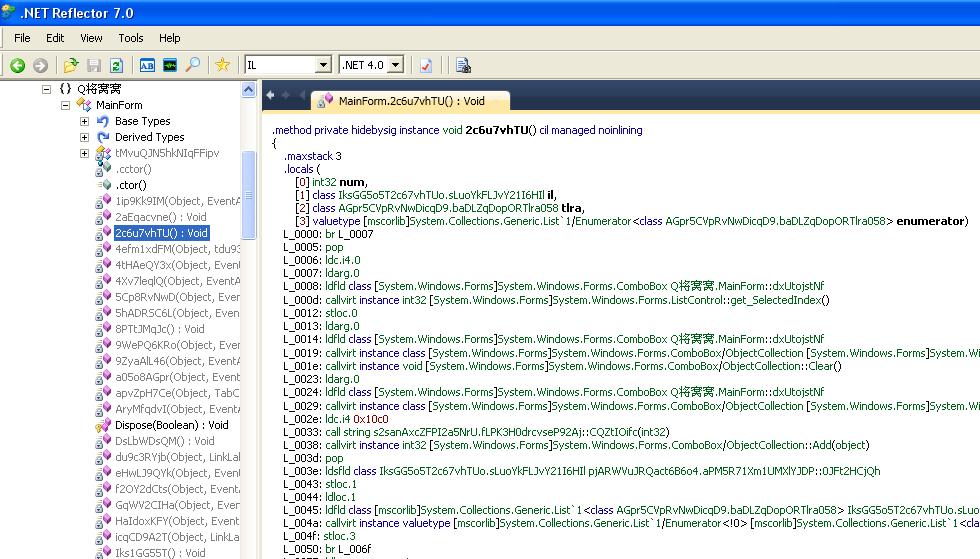
Task: Click the locked document toolbar icon
Action: tap(463, 65)
